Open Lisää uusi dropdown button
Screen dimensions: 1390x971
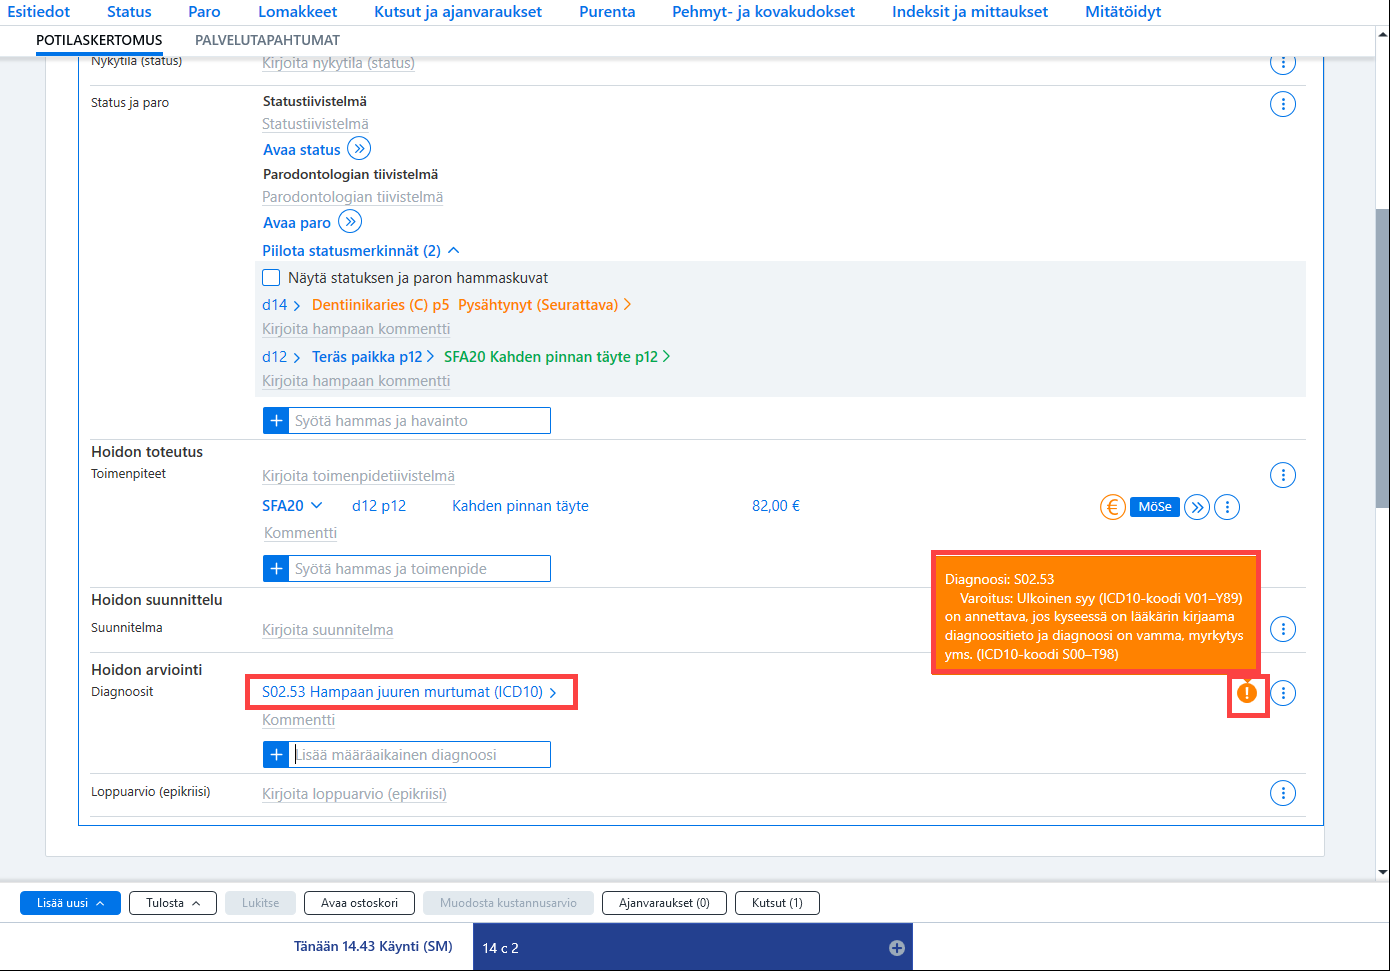[70, 903]
